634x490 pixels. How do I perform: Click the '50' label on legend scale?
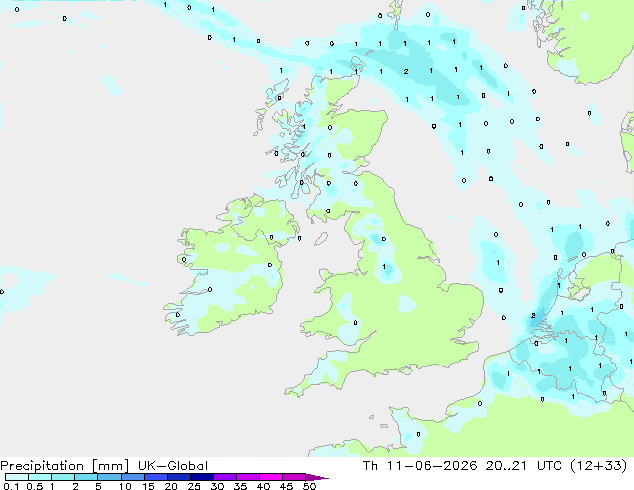(309, 486)
